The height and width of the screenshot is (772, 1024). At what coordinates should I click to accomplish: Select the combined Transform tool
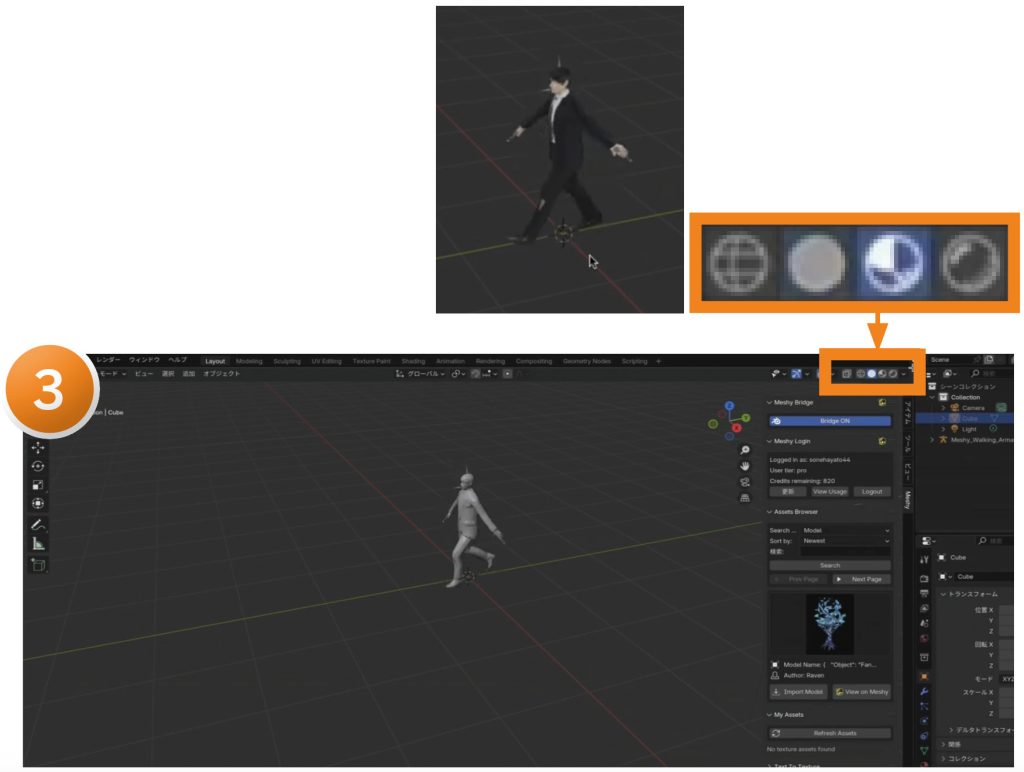[x=38, y=504]
